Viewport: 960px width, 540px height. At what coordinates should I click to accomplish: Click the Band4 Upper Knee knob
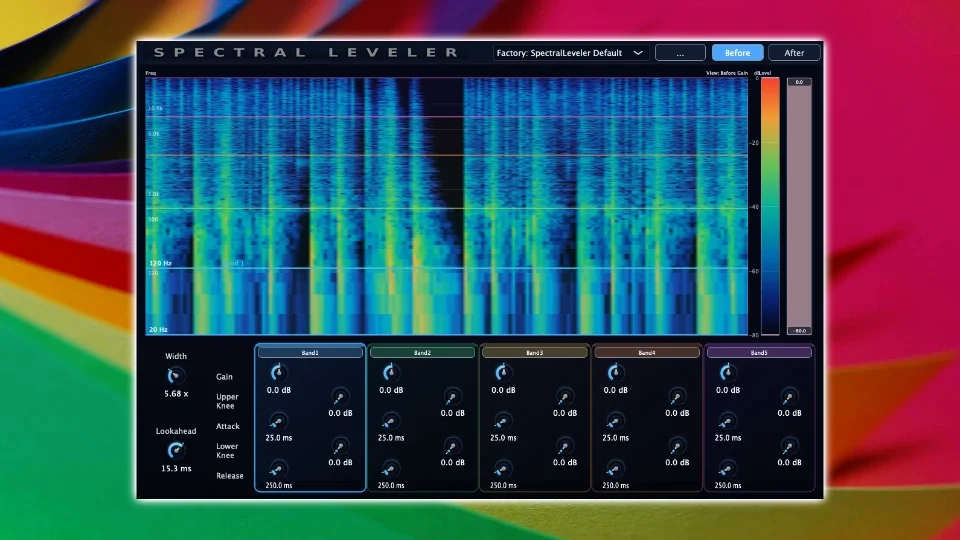[x=677, y=397]
